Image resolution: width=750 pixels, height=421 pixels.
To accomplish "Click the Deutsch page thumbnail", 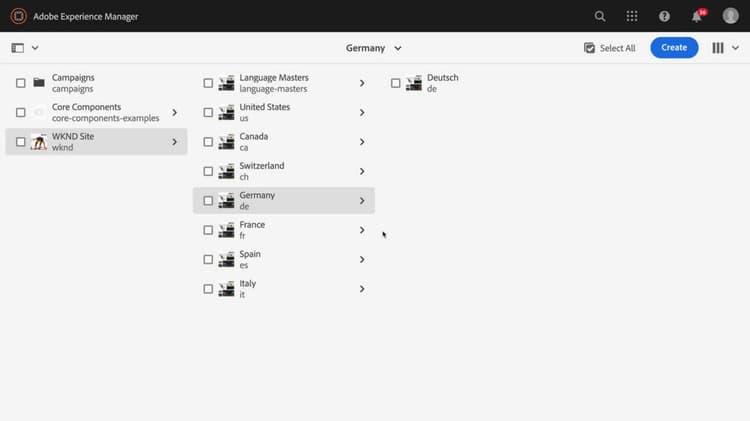I will tap(414, 83).
